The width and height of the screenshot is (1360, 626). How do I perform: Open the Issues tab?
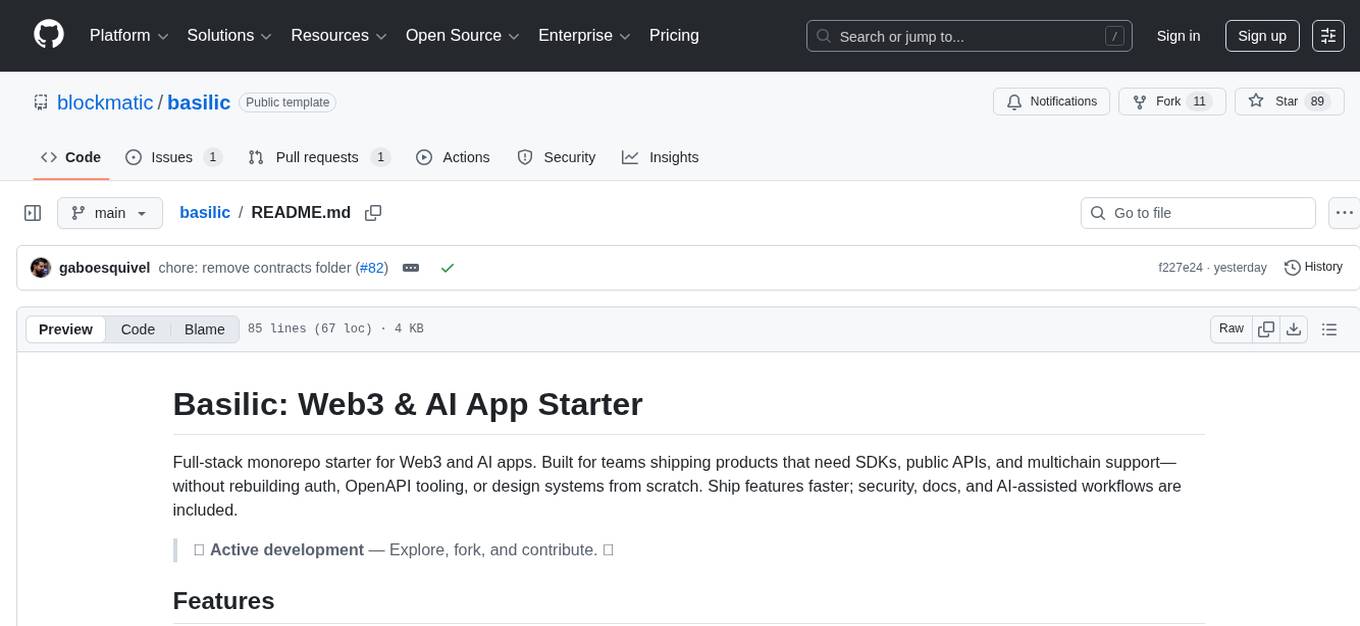tap(172, 157)
